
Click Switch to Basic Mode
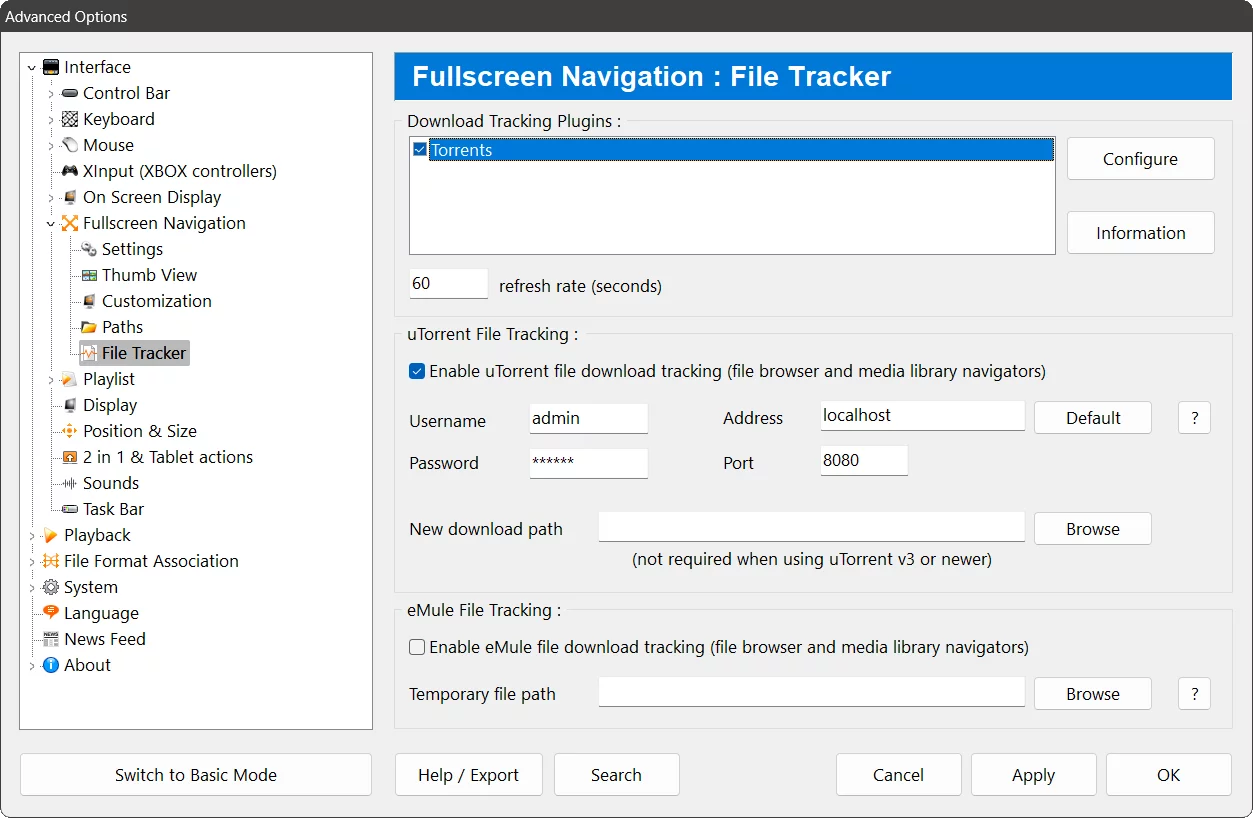pyautogui.click(x=196, y=775)
